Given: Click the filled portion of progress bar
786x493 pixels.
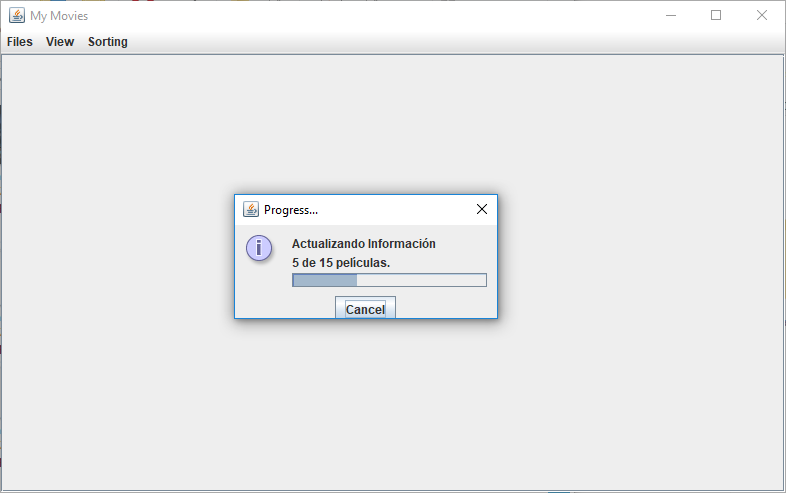Looking at the screenshot, I should (325, 280).
